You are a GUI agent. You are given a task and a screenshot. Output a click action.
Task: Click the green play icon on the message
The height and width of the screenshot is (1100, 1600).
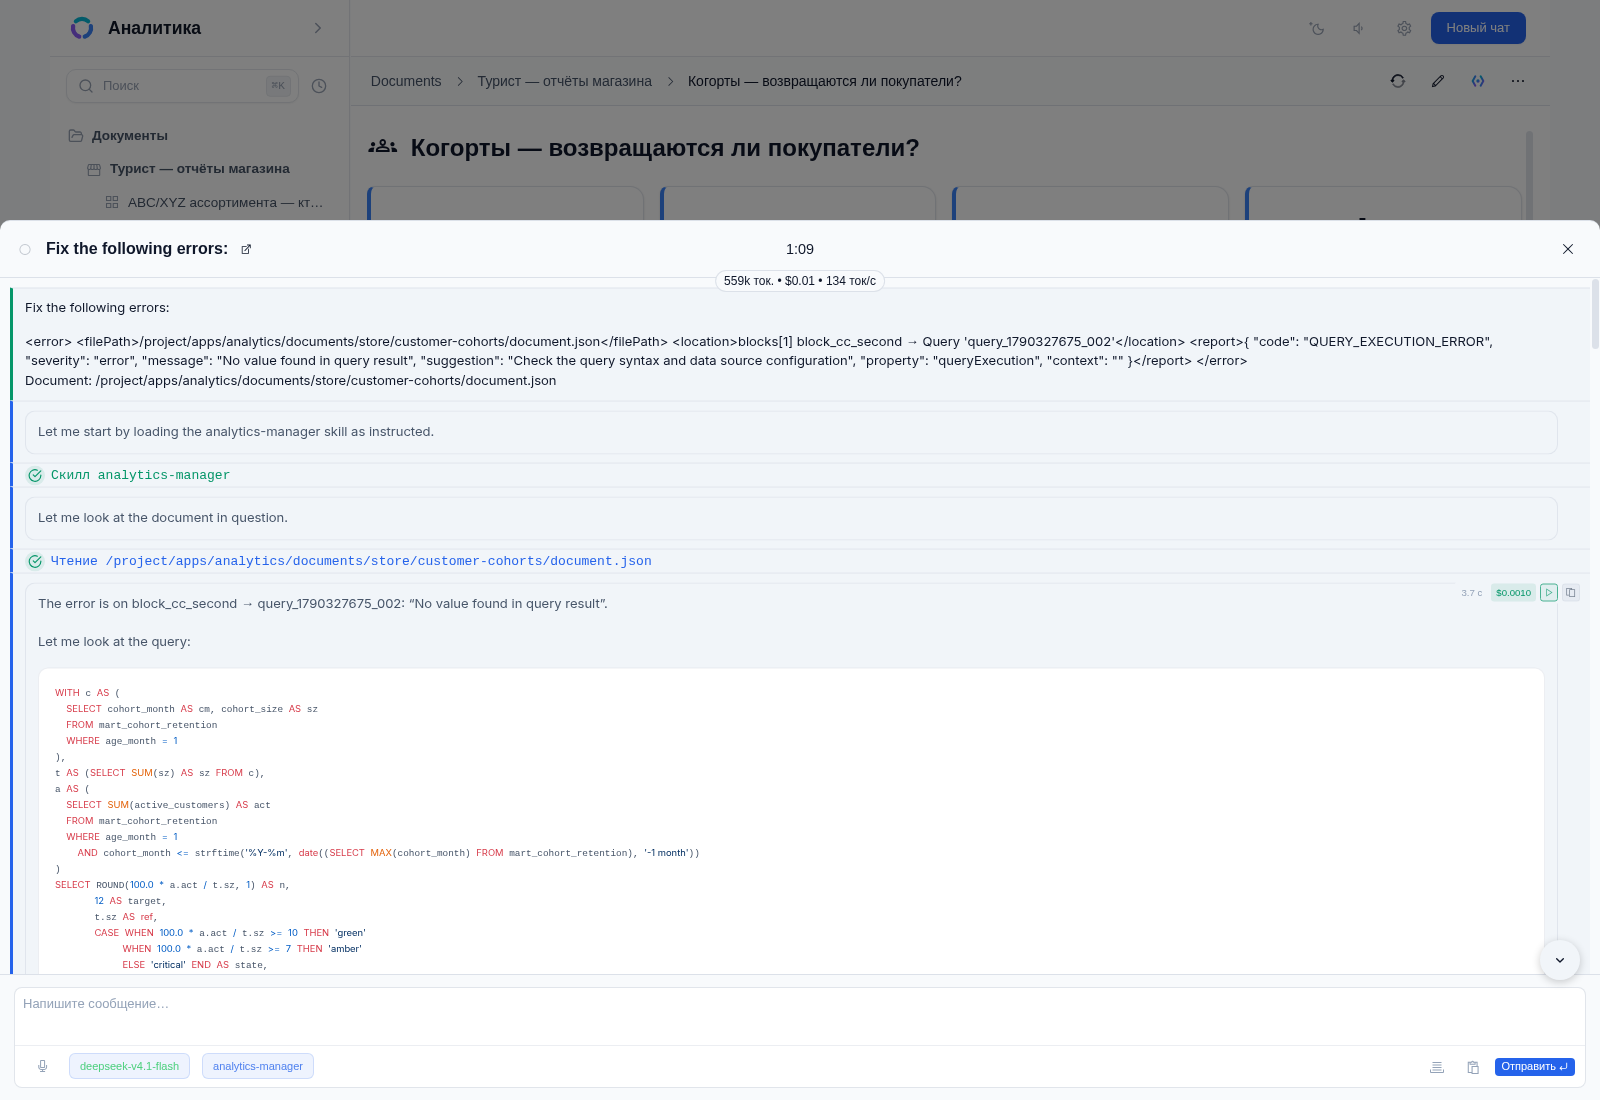[x=1549, y=593]
